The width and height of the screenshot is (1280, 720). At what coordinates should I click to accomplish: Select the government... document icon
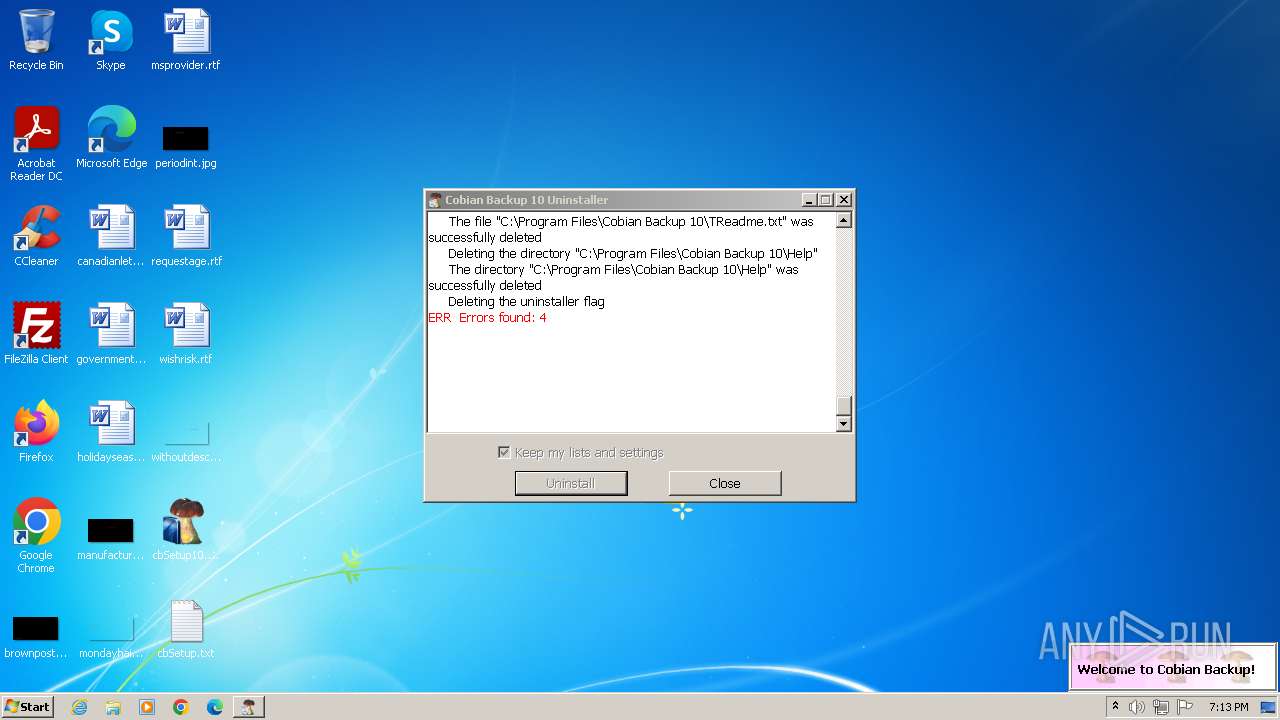[111, 334]
